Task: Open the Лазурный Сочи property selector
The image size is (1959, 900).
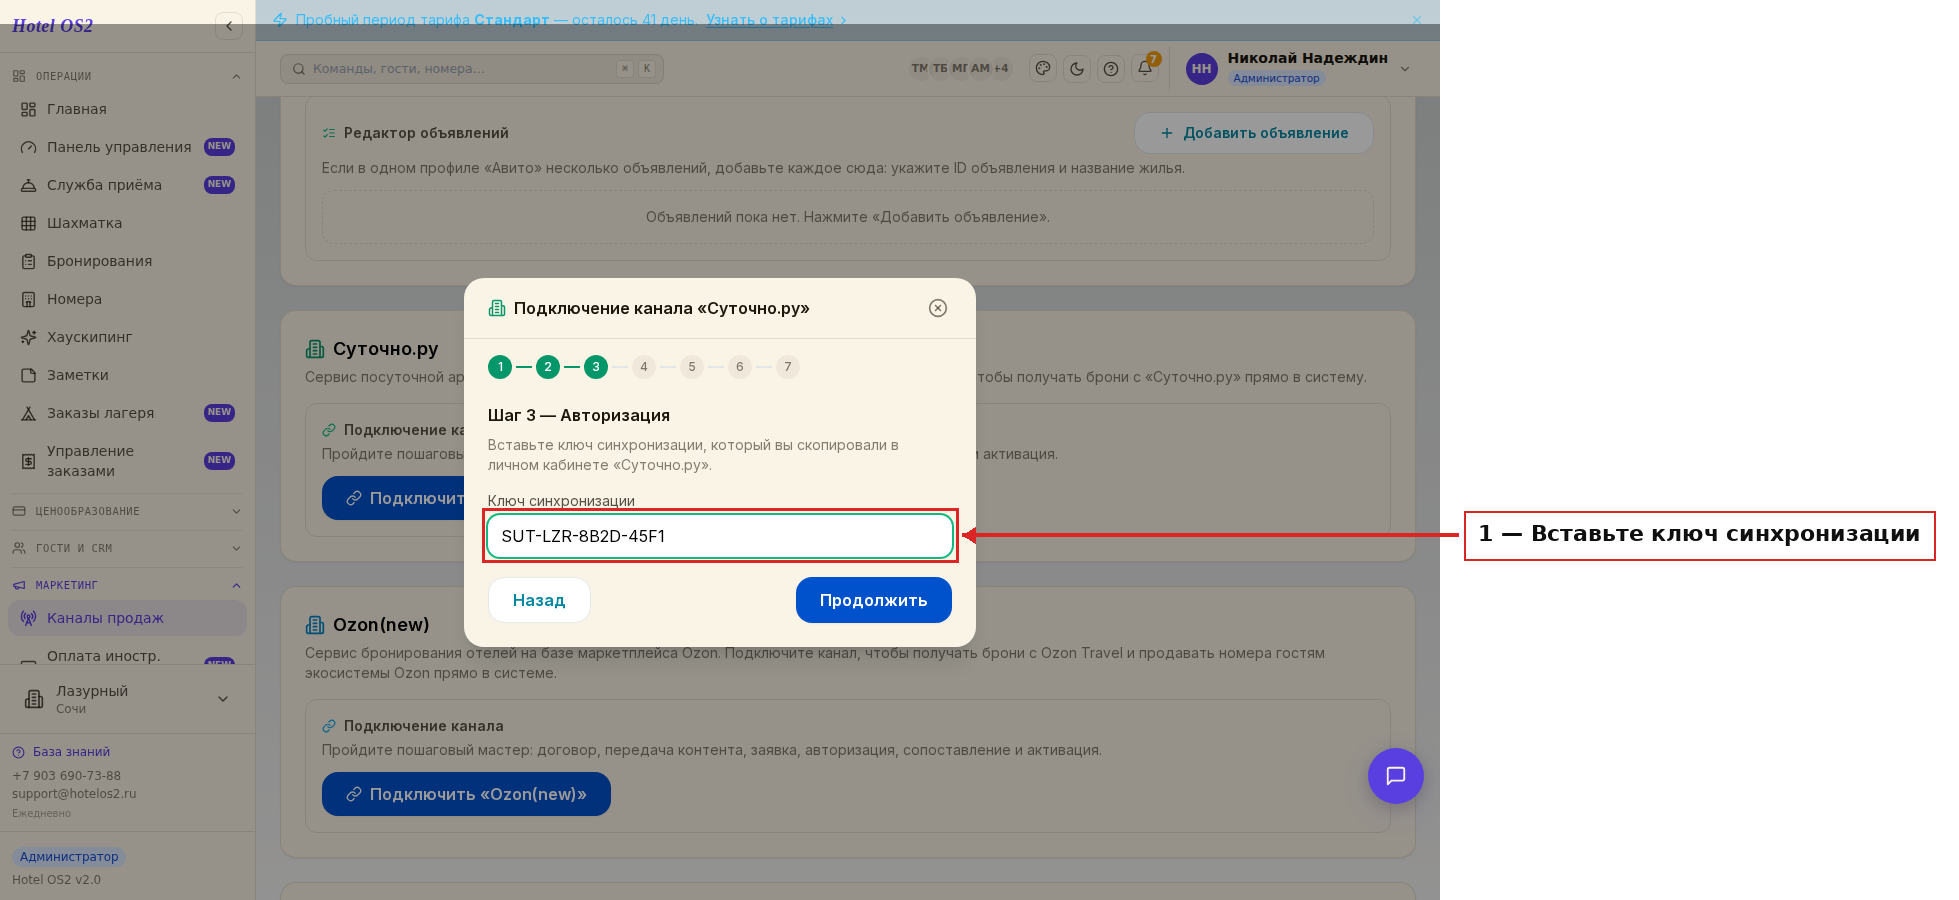Action: 127,699
